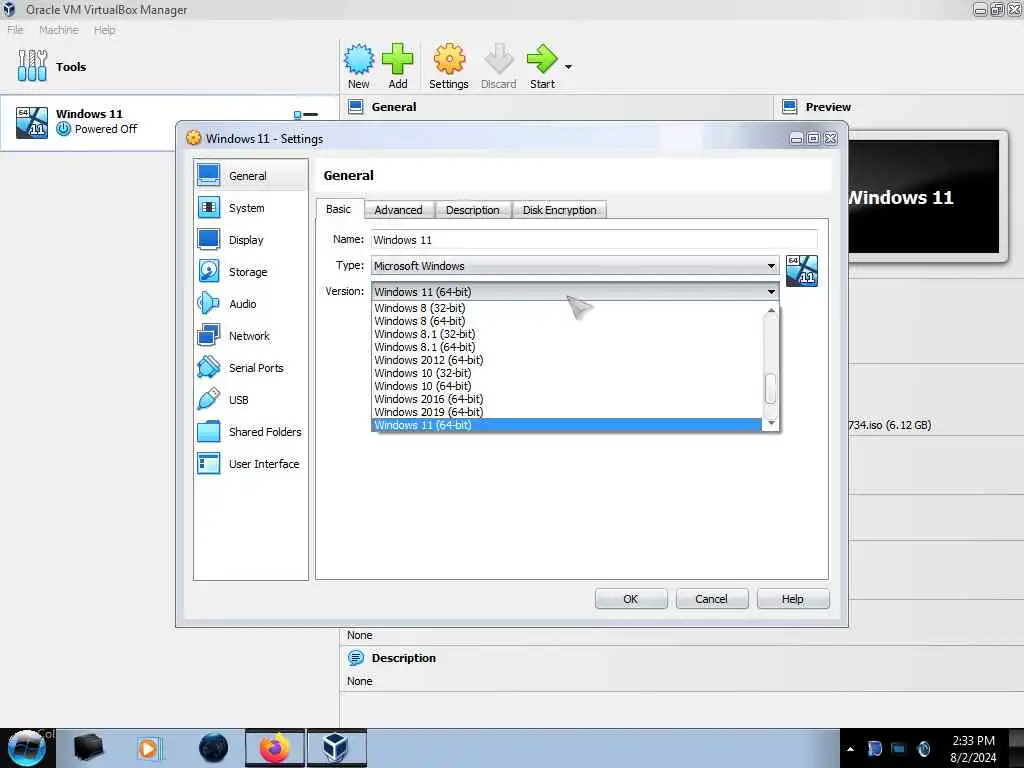The height and width of the screenshot is (768, 1024).
Task: Choose Windows 8 (32-bit) from list
Action: 566,308
